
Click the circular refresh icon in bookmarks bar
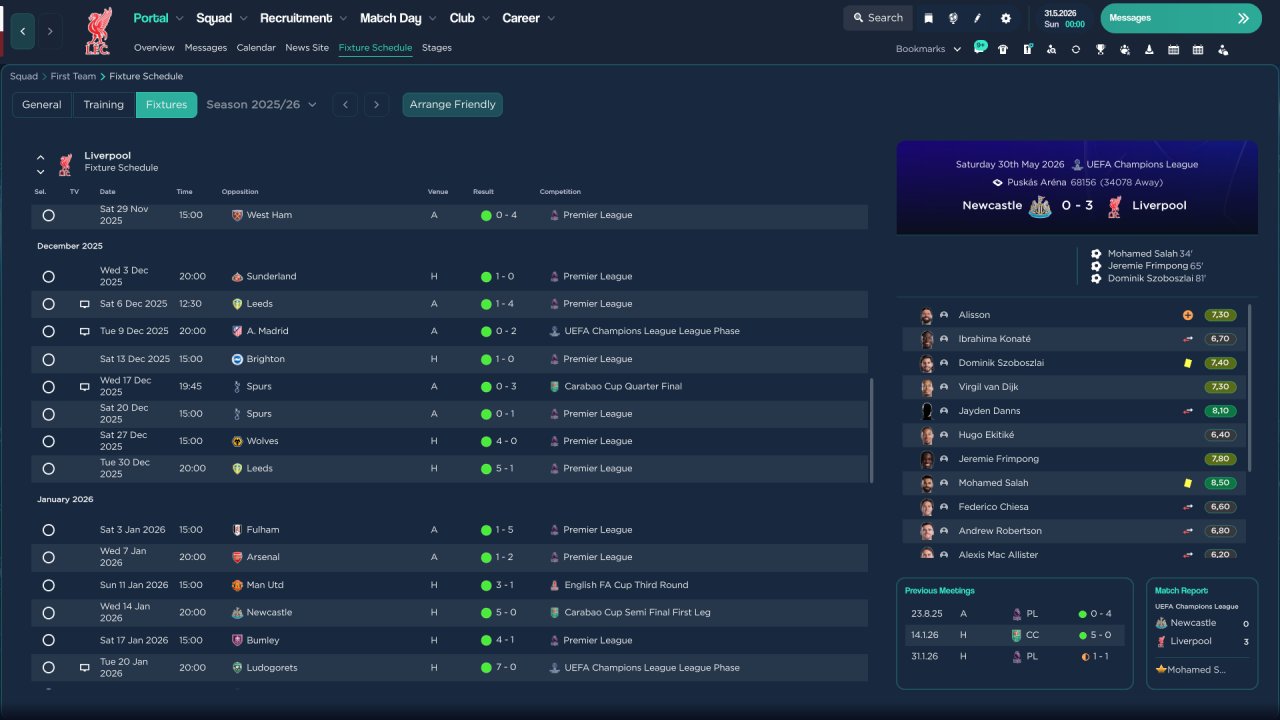[1076, 49]
